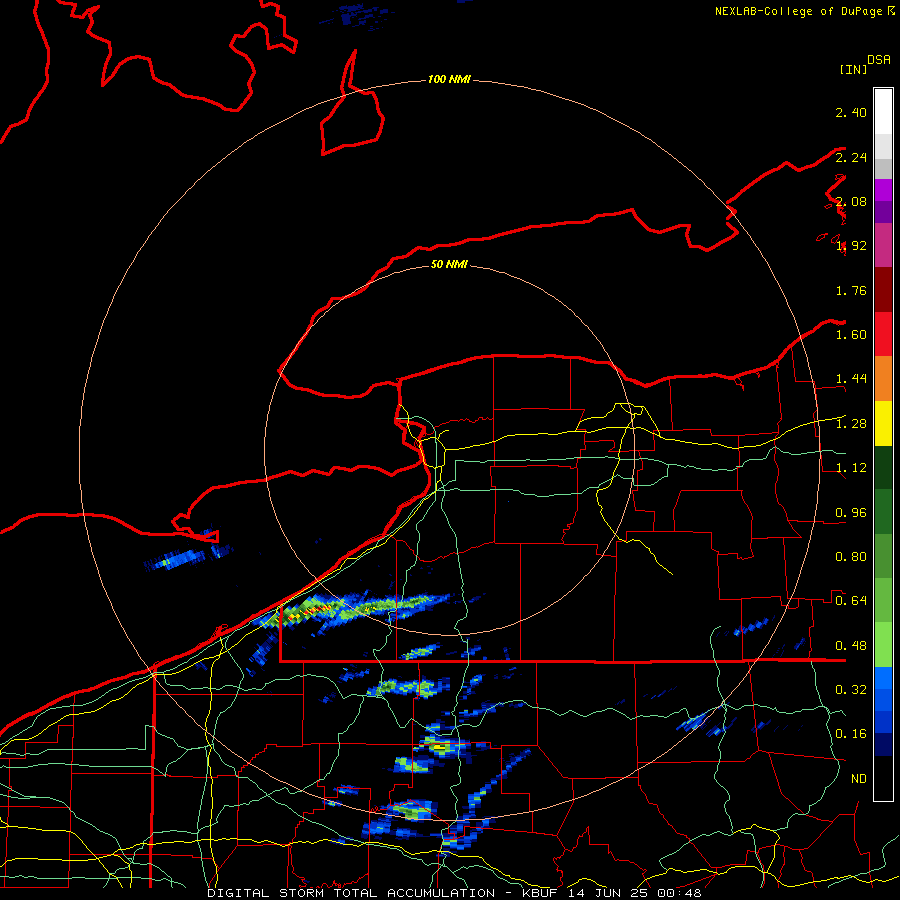The height and width of the screenshot is (900, 900).
Task: Click the 2.40 scale value
Action: pyautogui.click(x=851, y=112)
